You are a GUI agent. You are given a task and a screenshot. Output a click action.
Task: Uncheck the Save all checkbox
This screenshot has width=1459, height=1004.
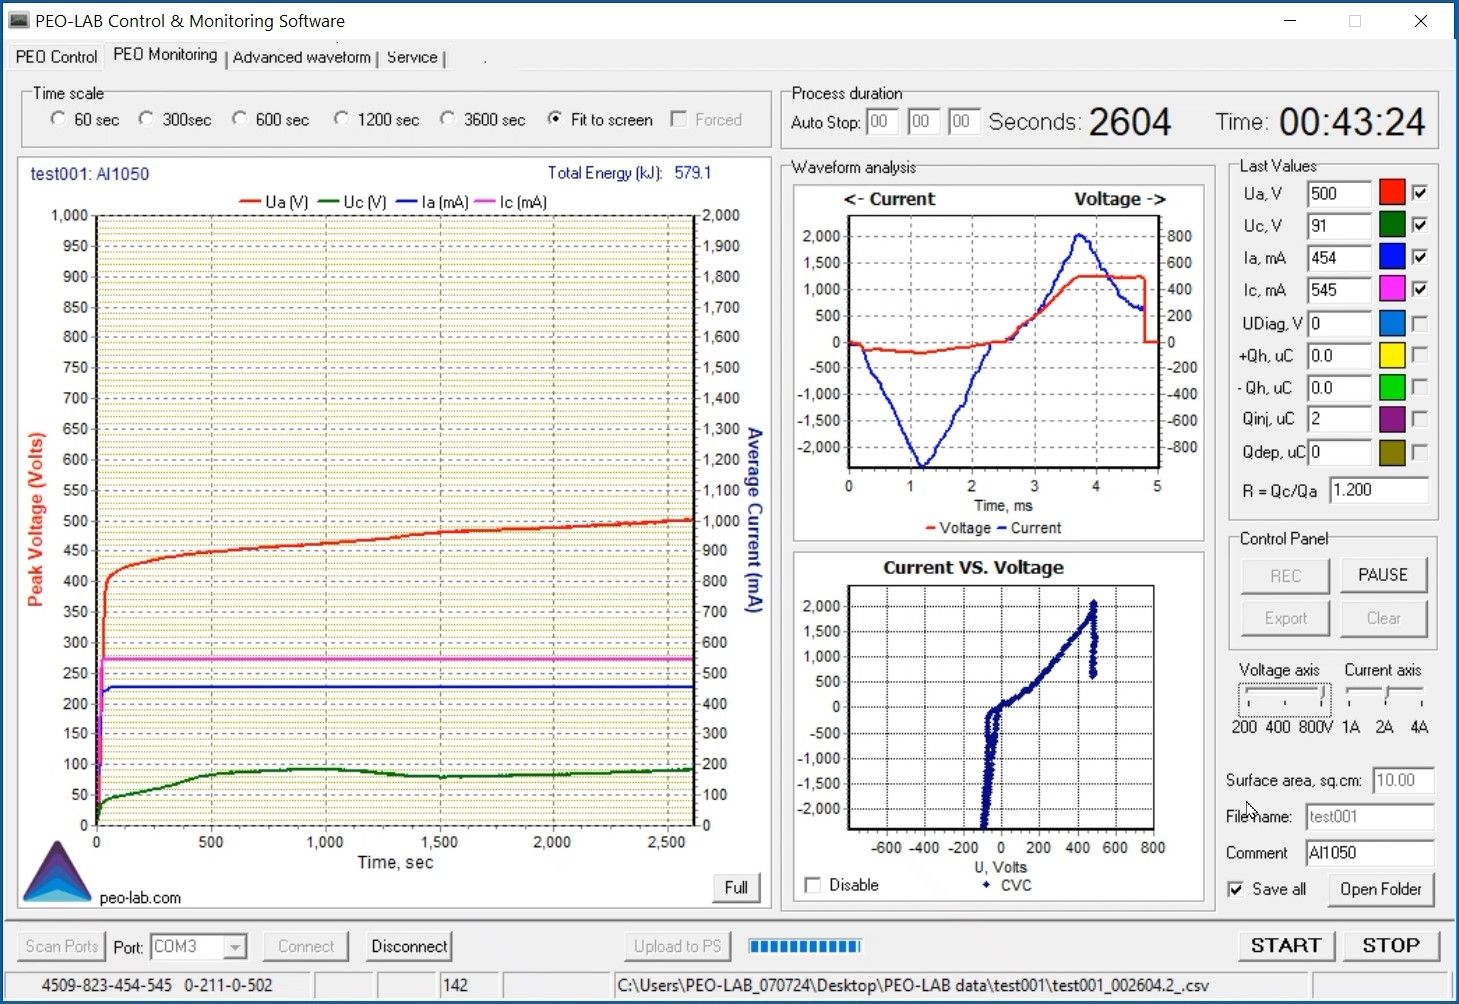pos(1236,889)
